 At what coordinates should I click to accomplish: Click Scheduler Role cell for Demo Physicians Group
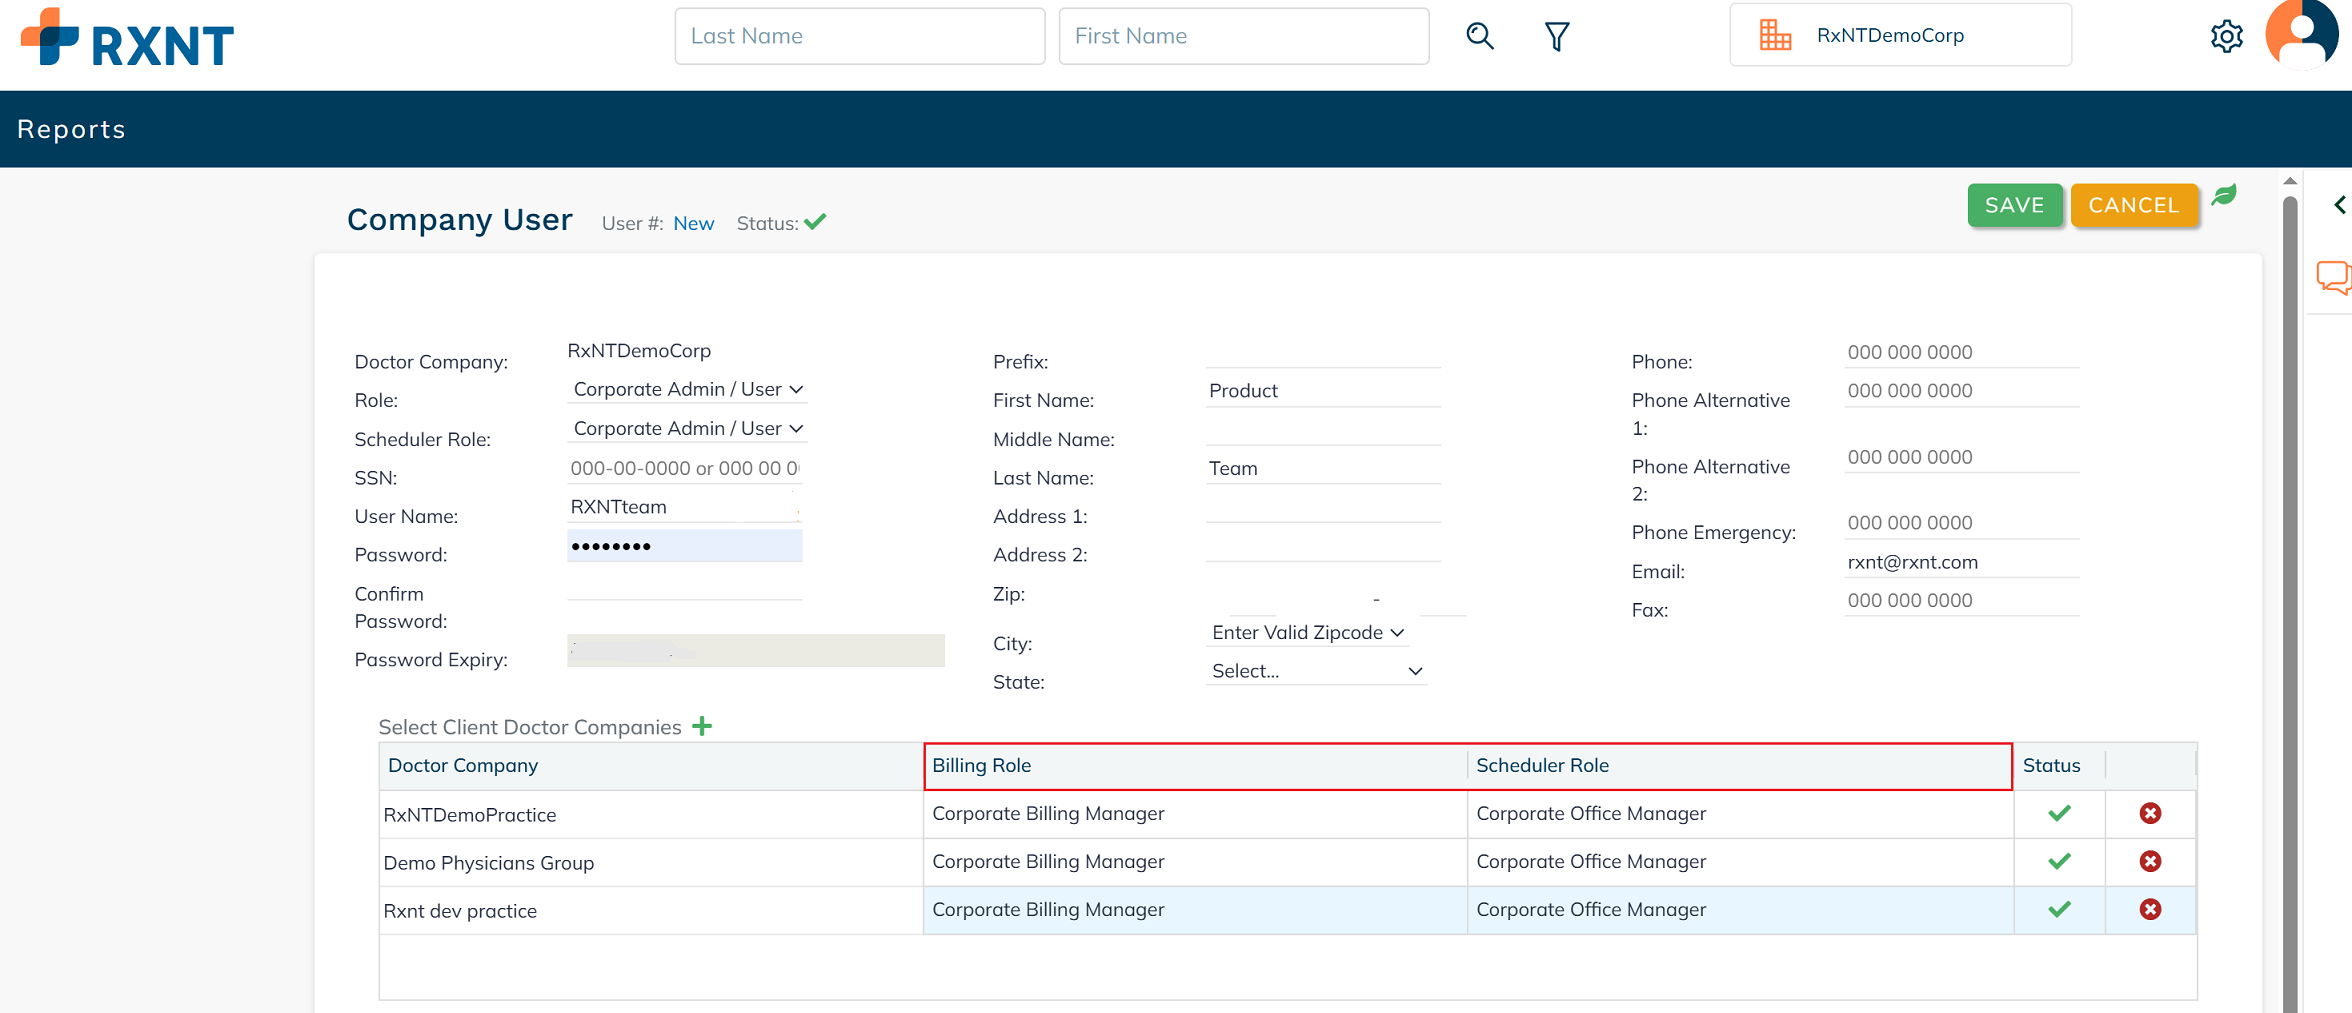coord(1740,862)
